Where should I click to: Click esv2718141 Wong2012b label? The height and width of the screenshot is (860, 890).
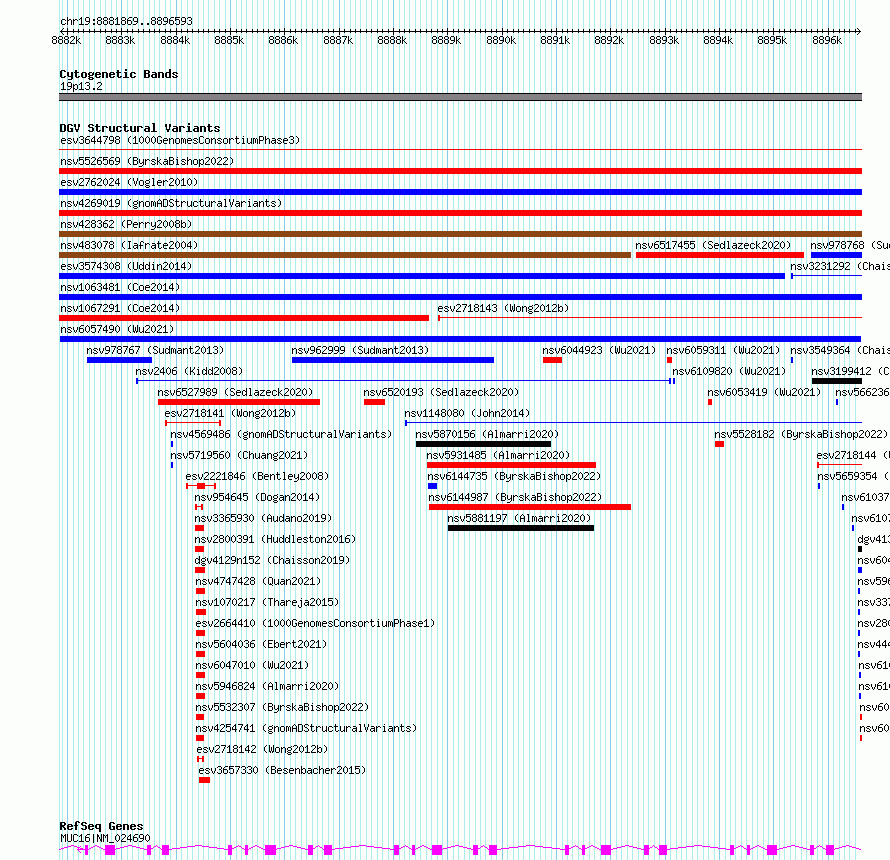230,413
